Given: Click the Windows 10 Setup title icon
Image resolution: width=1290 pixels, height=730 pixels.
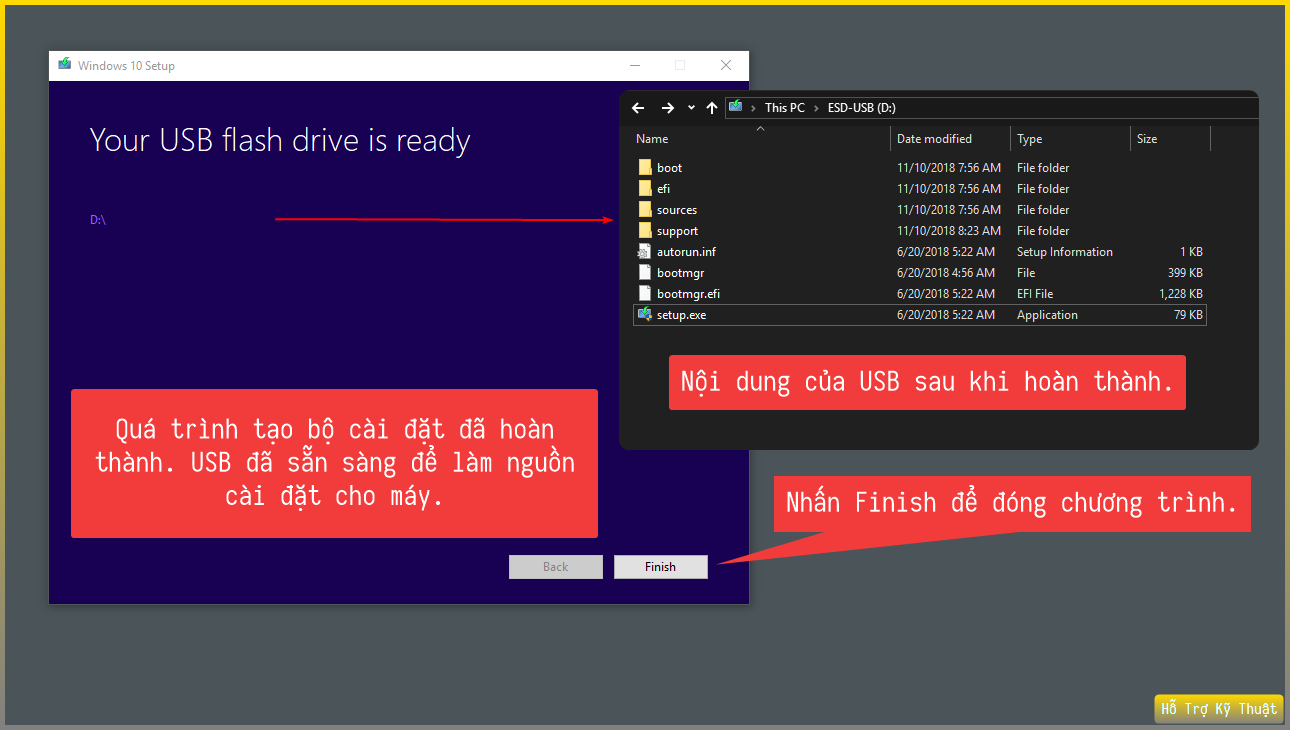Looking at the screenshot, I should pyautogui.click(x=65, y=65).
